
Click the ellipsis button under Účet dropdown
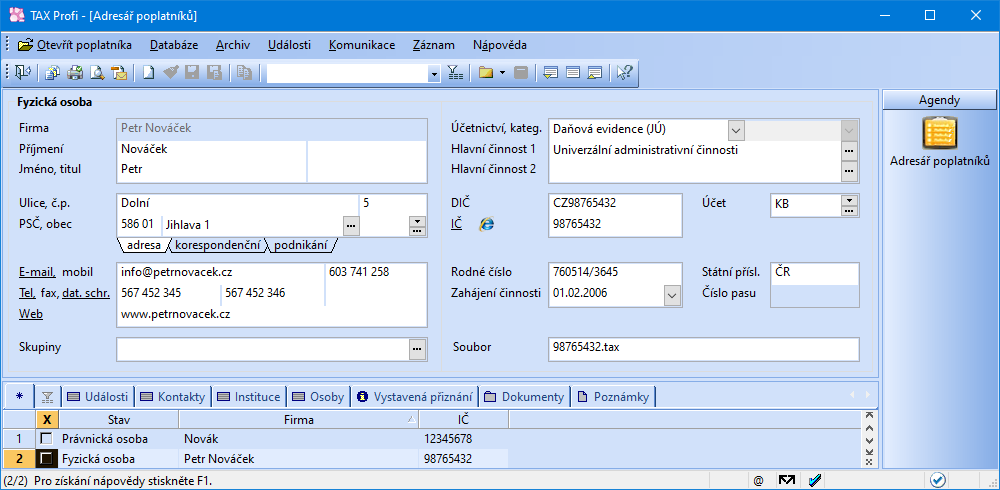[x=849, y=211]
